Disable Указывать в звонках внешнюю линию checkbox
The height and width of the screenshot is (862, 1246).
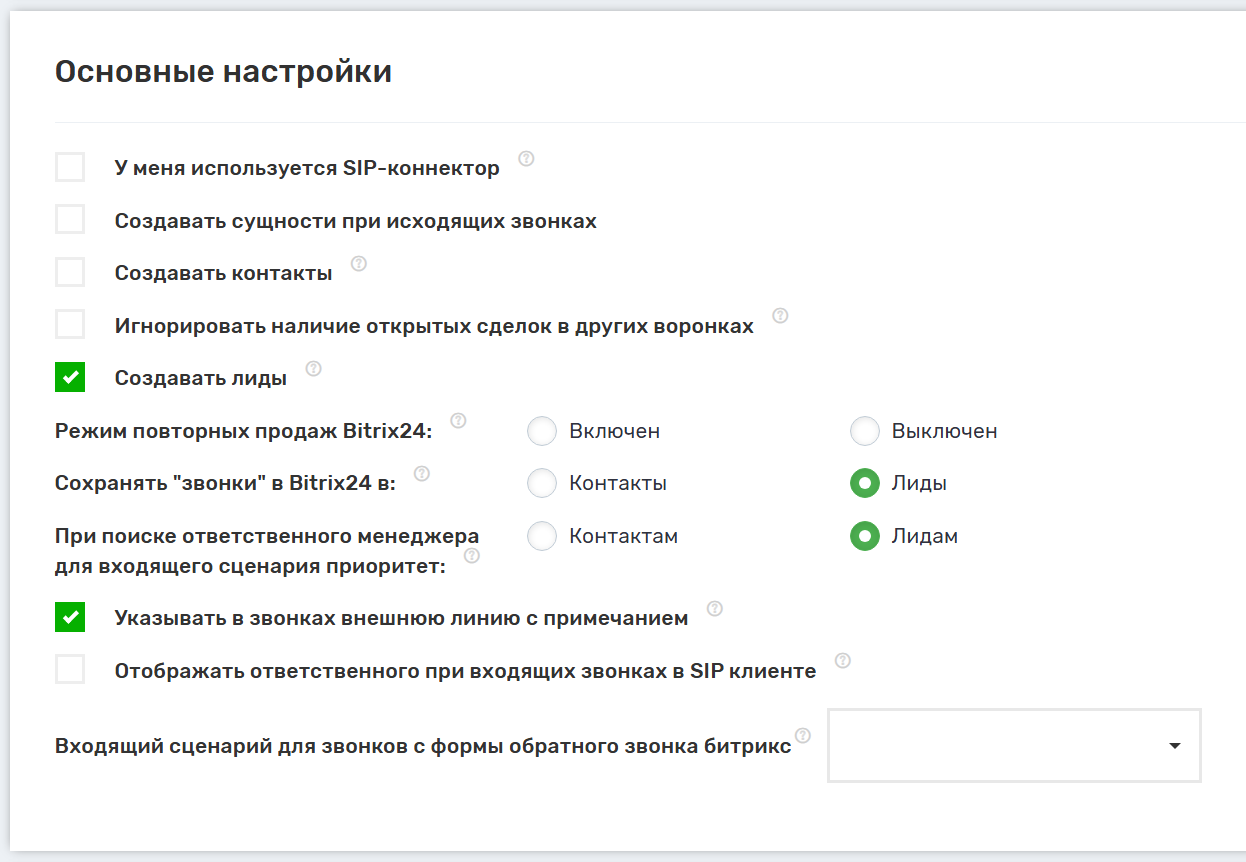pyautogui.click(x=70, y=617)
